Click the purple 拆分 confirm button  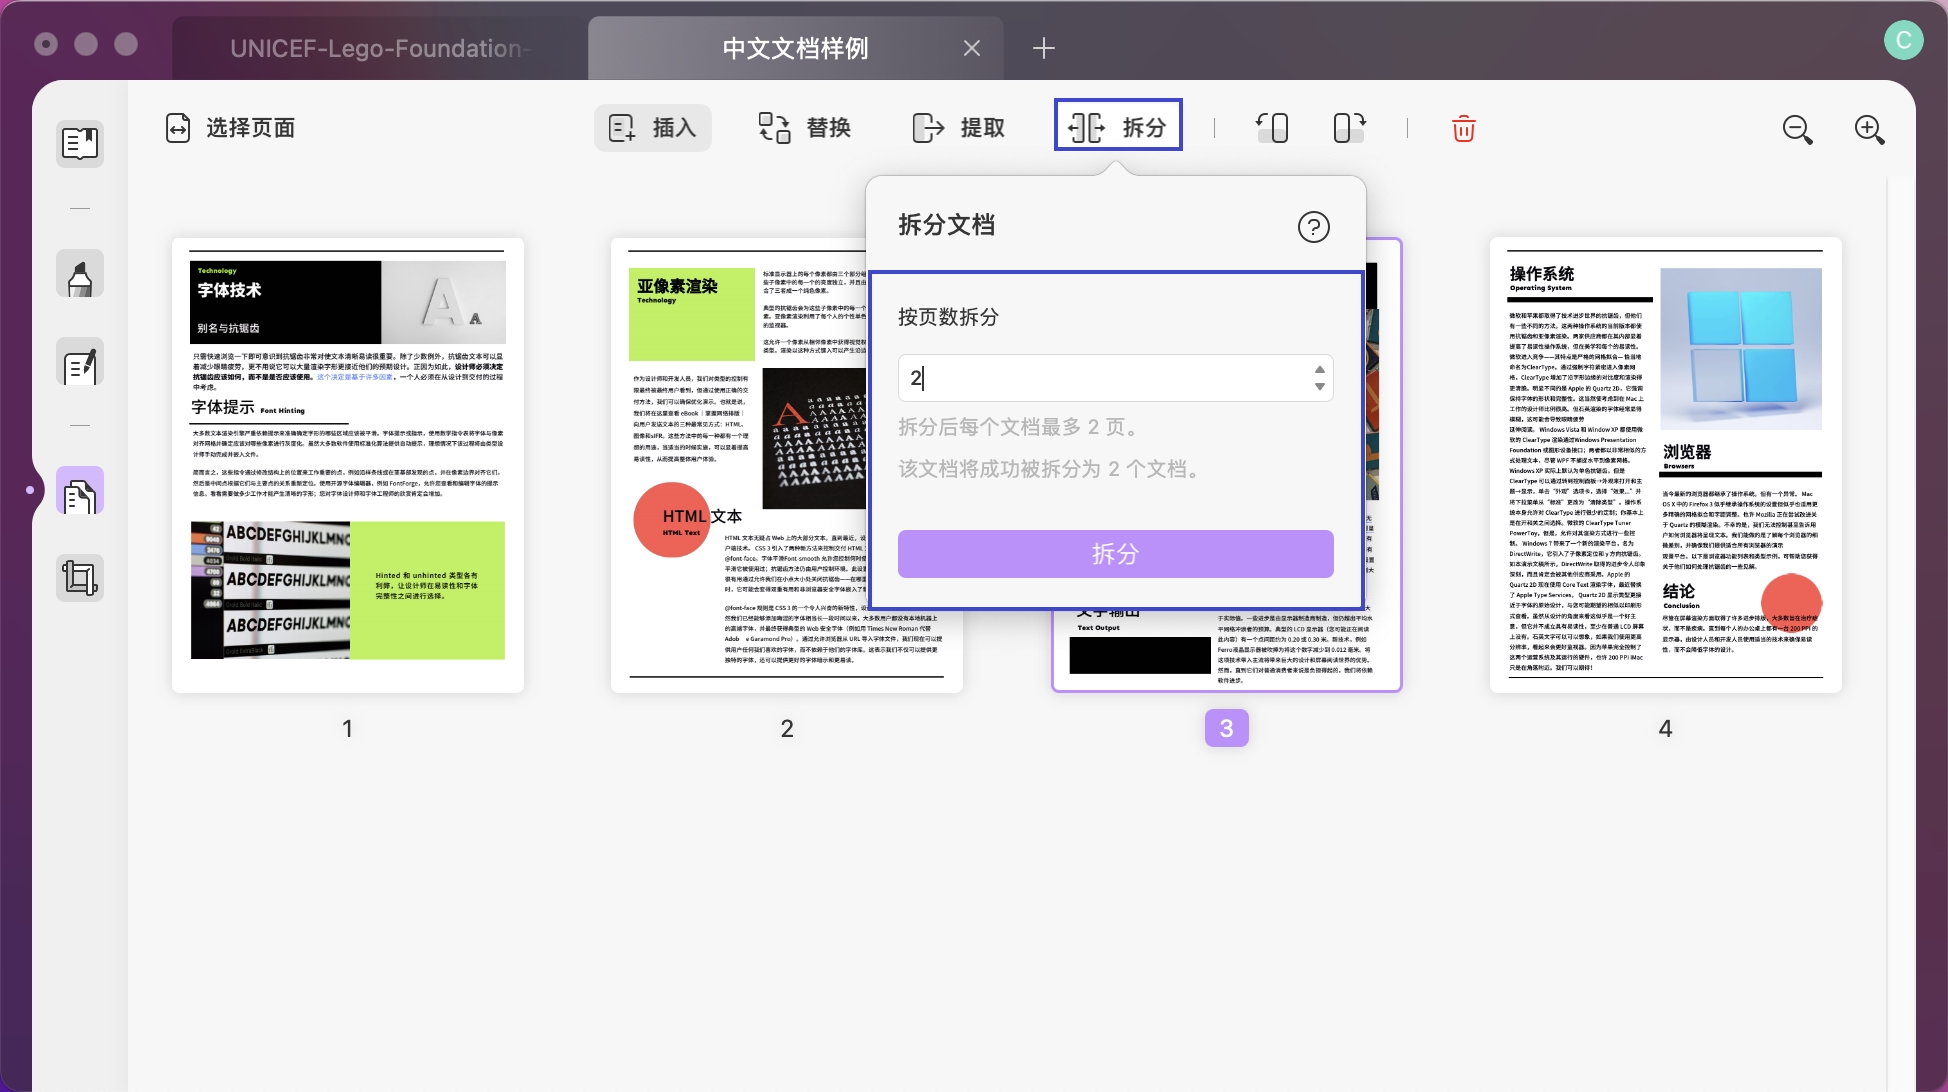pos(1115,553)
